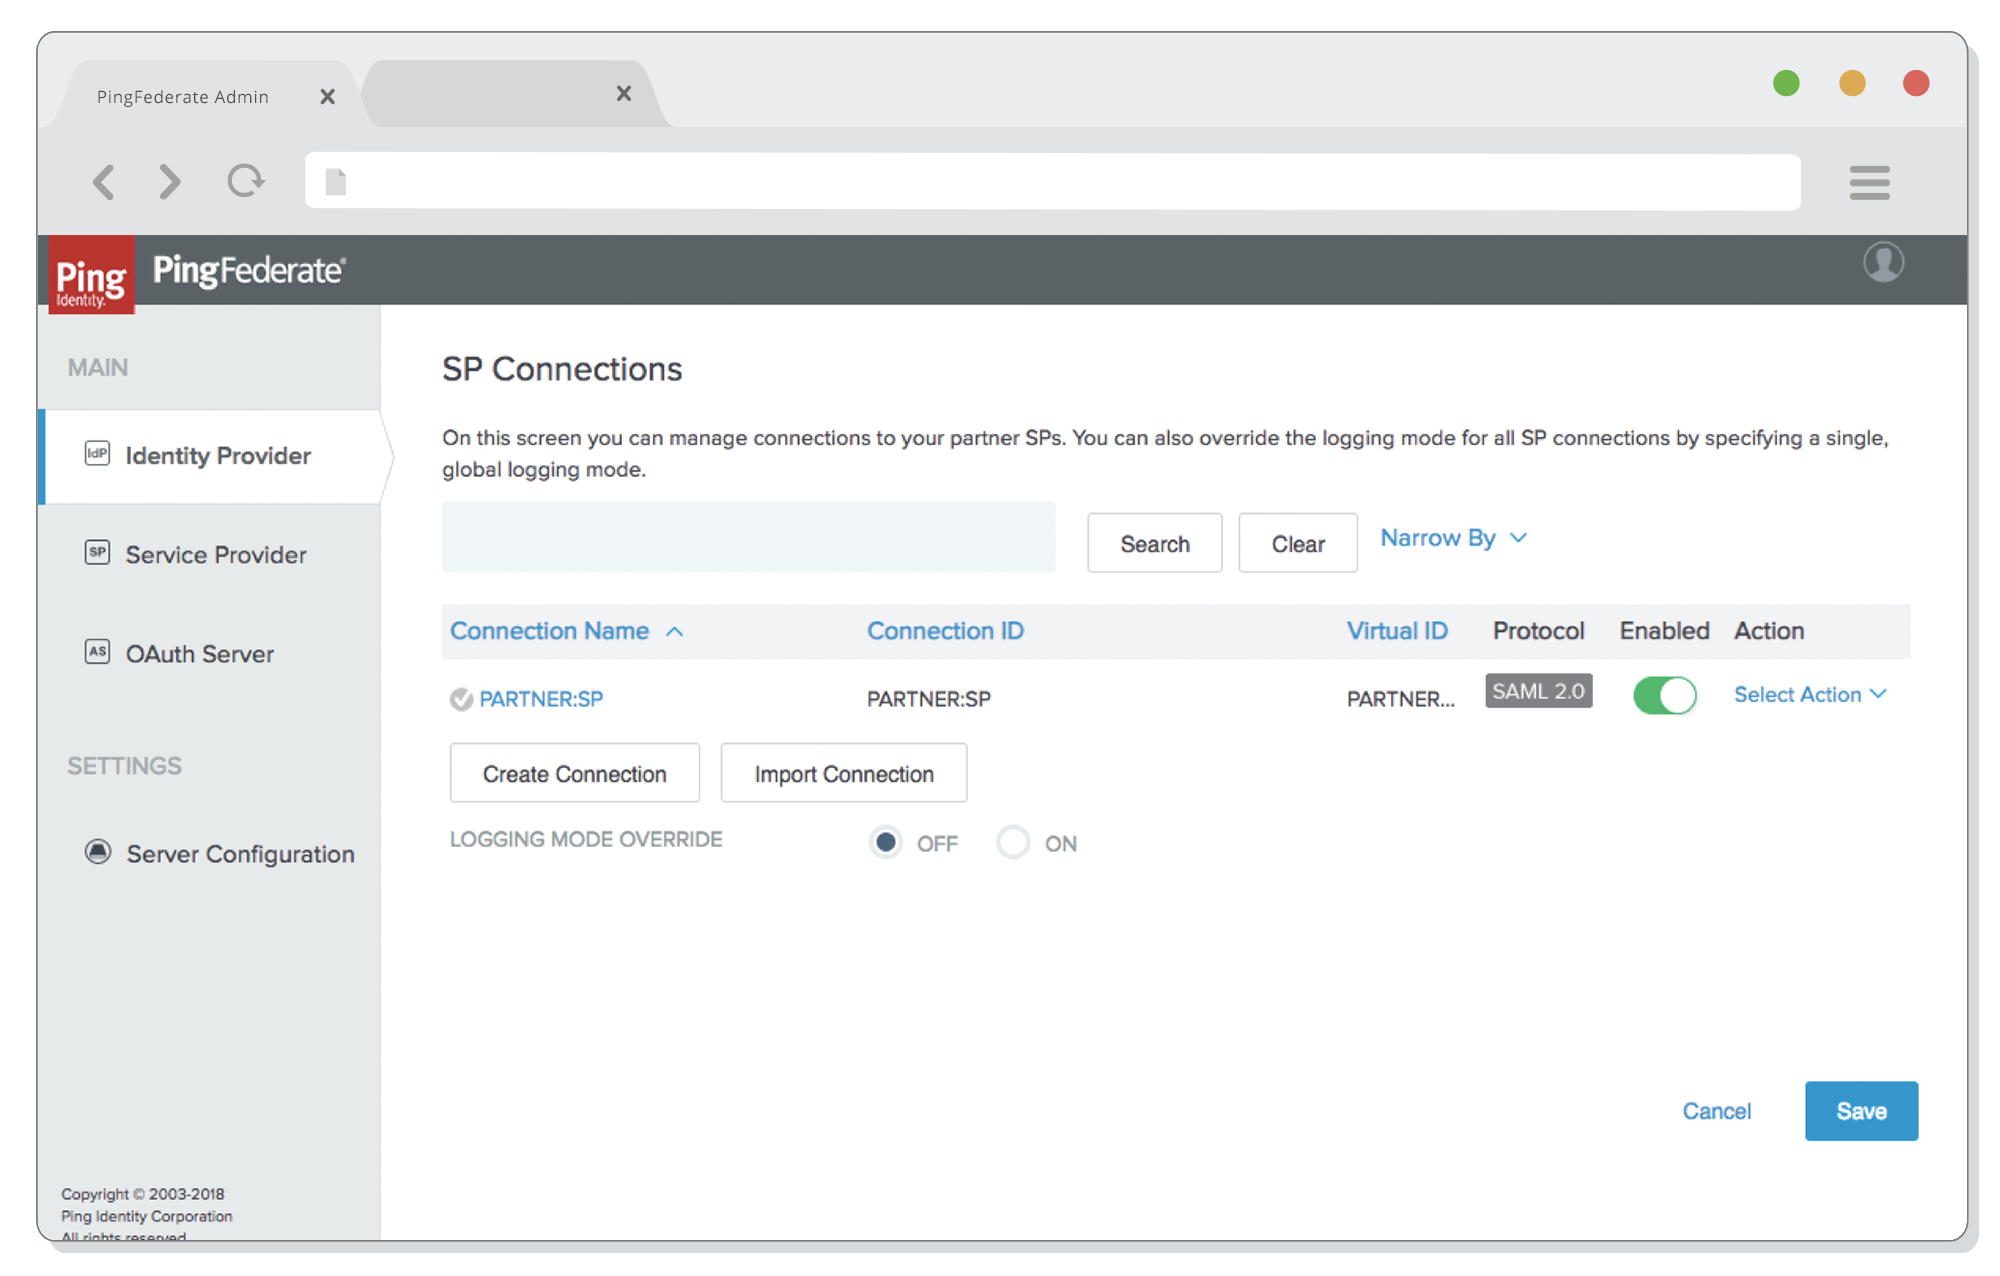The height and width of the screenshot is (1276, 2000).
Task: Select the ON logging mode radio
Action: point(1013,843)
